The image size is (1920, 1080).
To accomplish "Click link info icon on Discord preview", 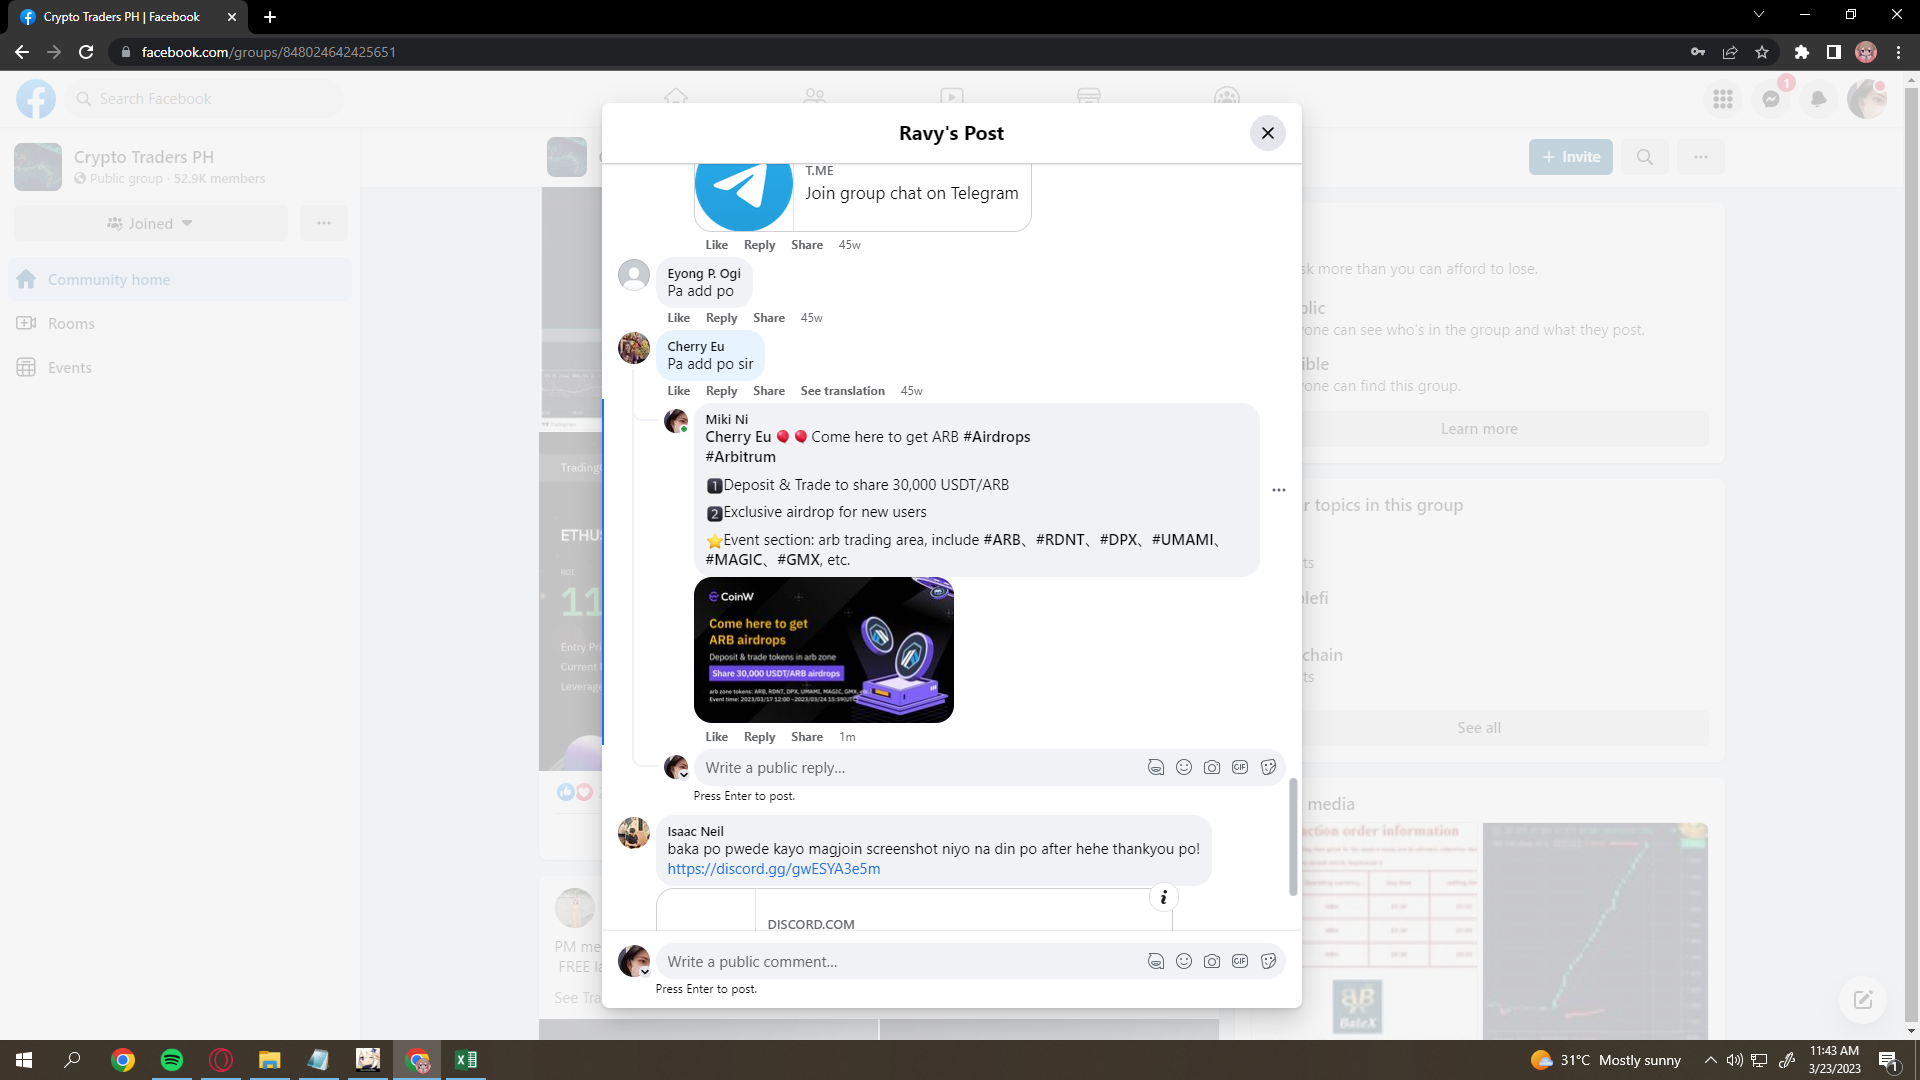I will click(x=1163, y=897).
